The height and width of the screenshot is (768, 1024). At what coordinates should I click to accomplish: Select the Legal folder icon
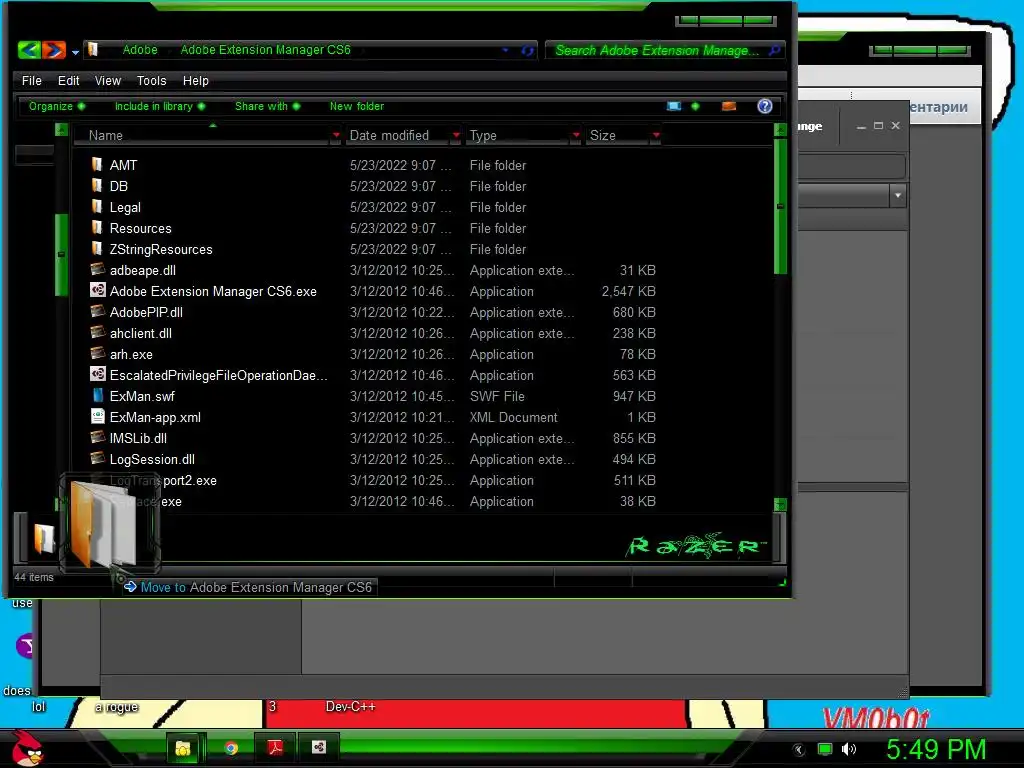[x=97, y=206]
